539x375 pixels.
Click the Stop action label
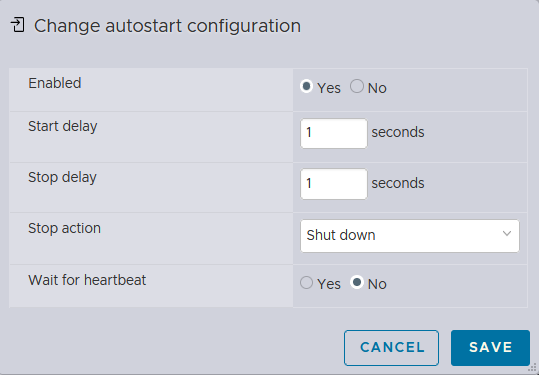[x=64, y=228]
